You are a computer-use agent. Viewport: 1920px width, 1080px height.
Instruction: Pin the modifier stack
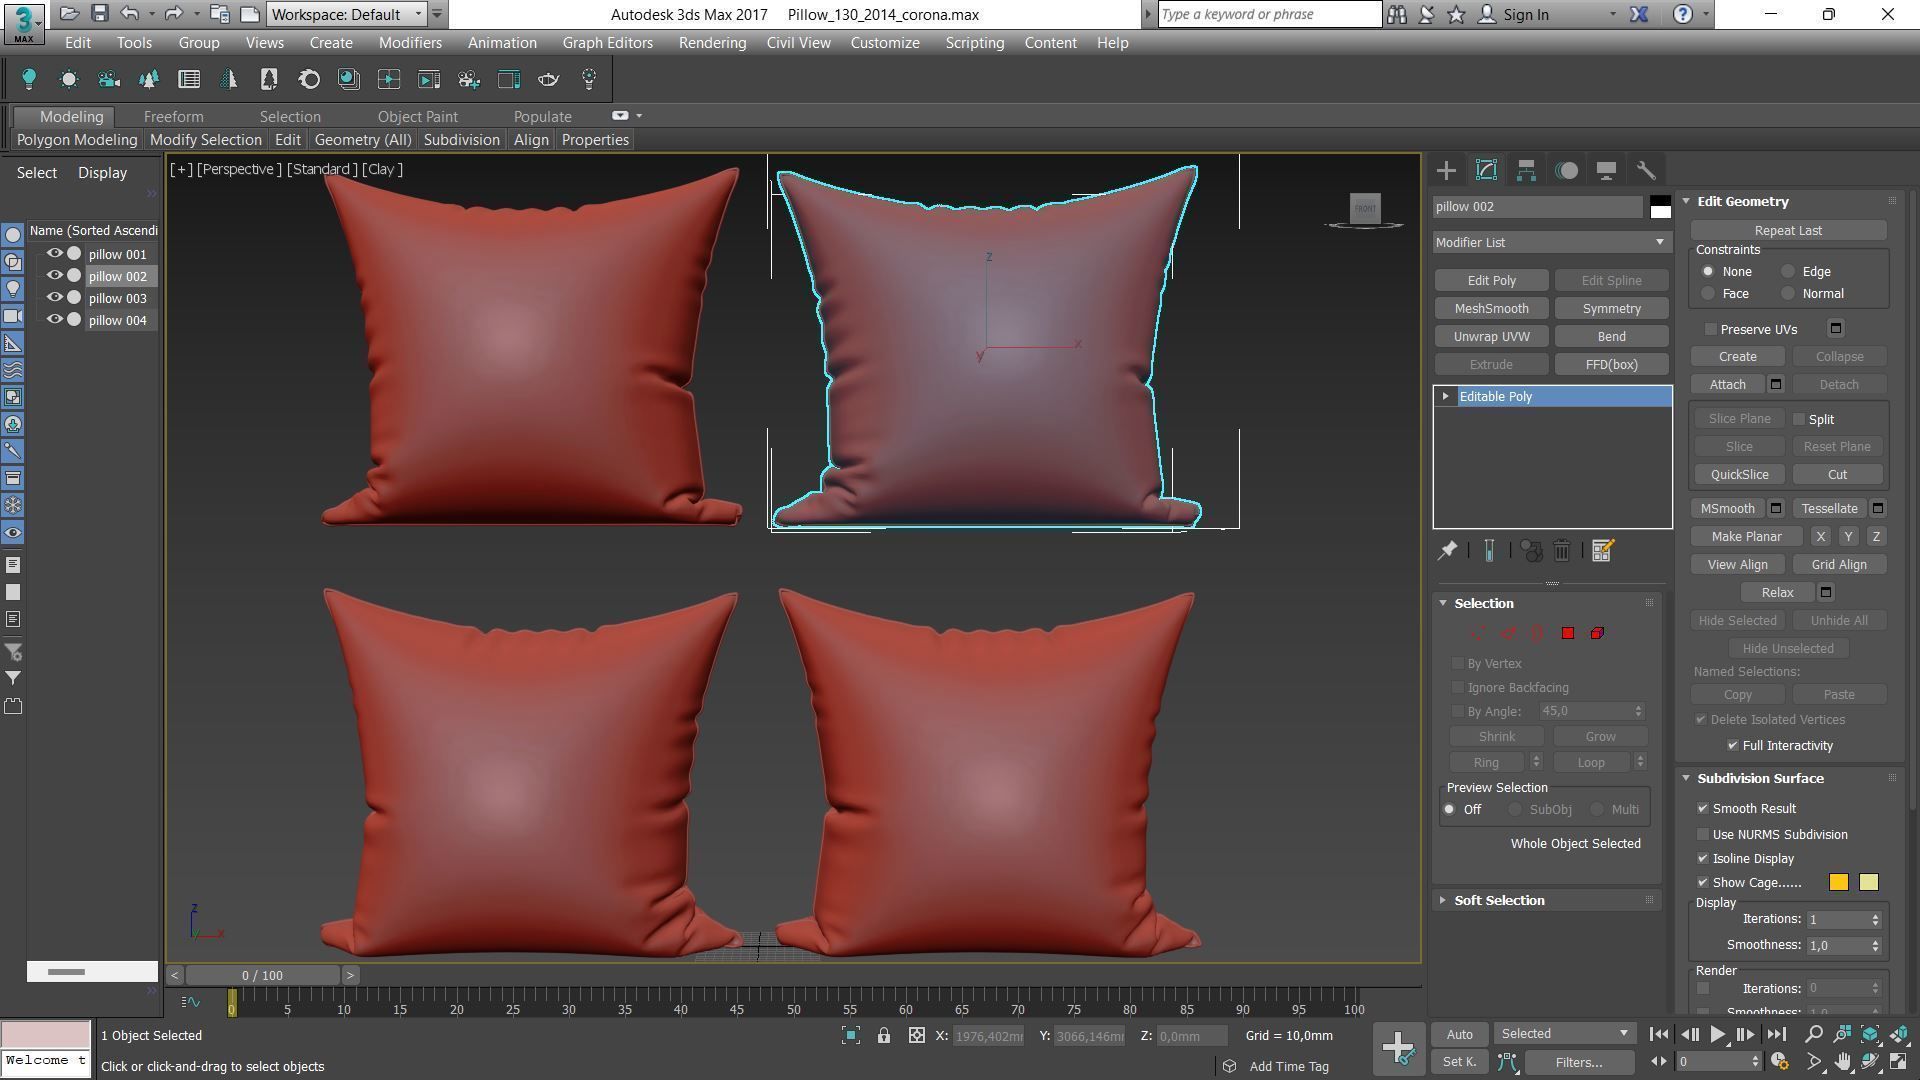tap(1447, 550)
